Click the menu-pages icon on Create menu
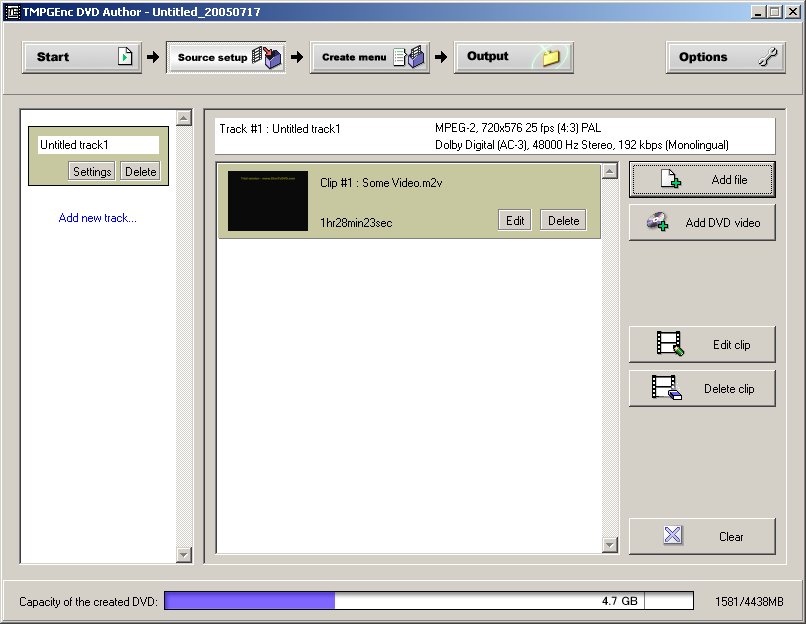Screen dimensions: 806x624 [x=409, y=57]
